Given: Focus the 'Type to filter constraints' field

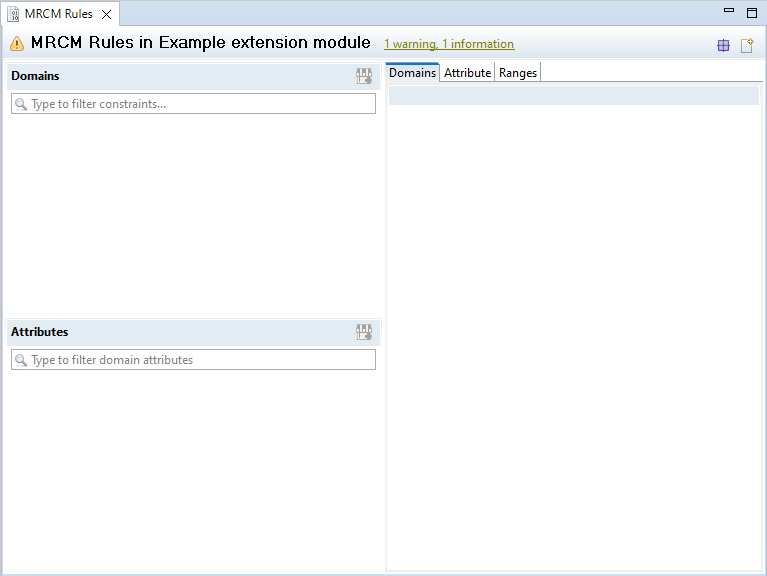Looking at the screenshot, I should pyautogui.click(x=200, y=104).
